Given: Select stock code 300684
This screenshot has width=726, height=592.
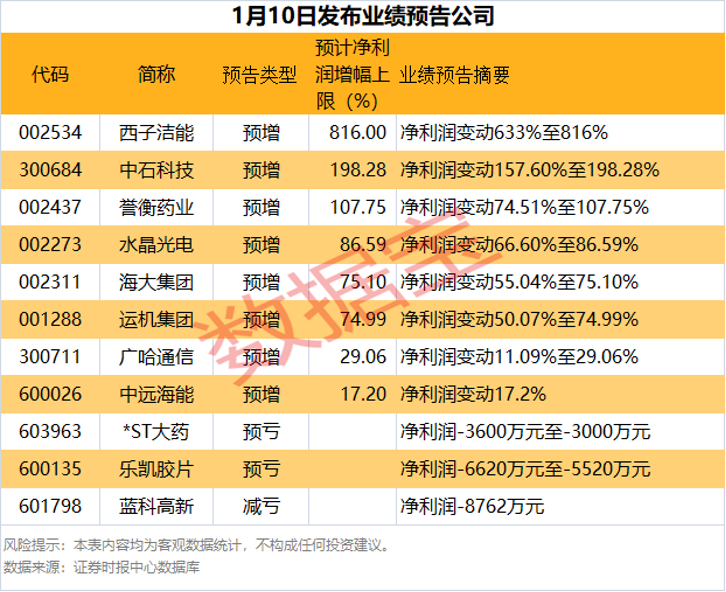Looking at the screenshot, I should pos(50,170).
